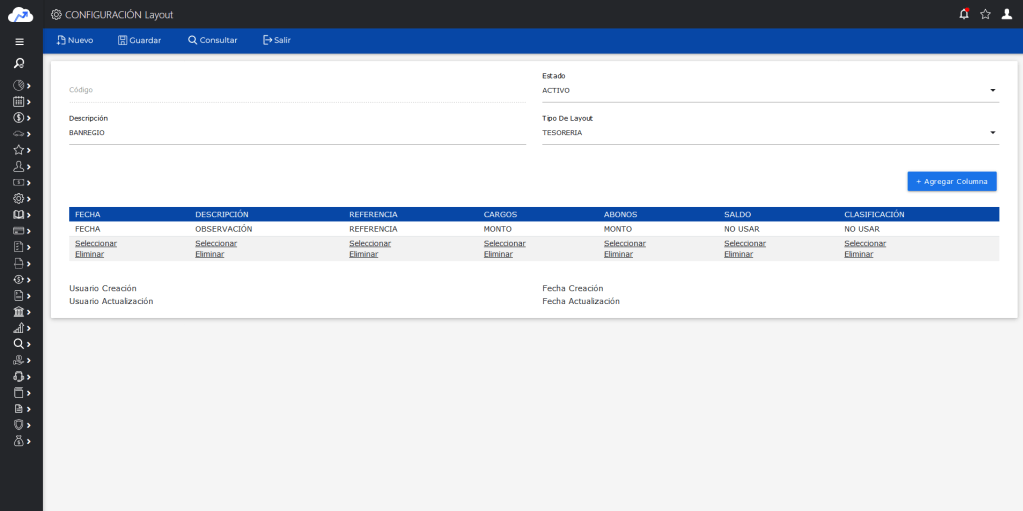Image resolution: width=1023 pixels, height=511 pixels.
Task: Click the cloud logo at top left
Action: point(21,14)
